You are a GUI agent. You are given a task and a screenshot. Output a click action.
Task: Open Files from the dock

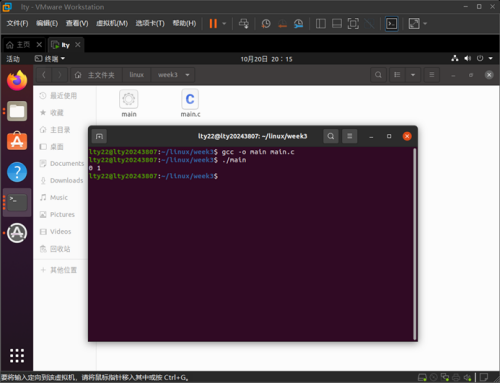[17, 111]
